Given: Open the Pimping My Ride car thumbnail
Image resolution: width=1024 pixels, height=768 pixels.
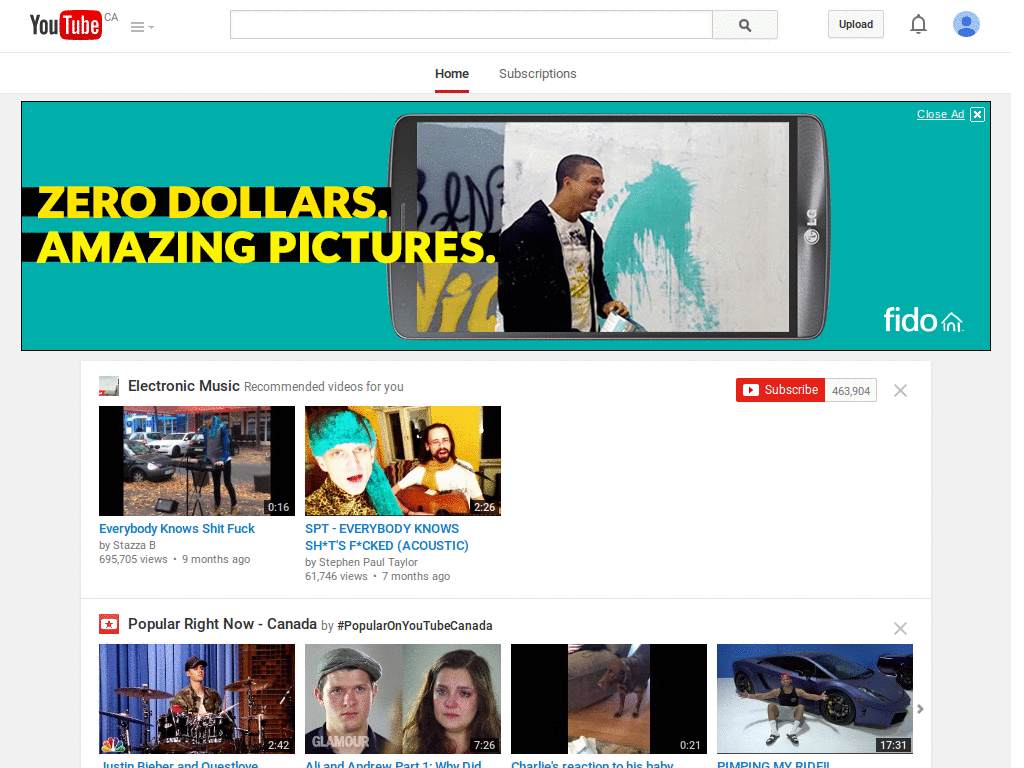Looking at the screenshot, I should pos(815,699).
